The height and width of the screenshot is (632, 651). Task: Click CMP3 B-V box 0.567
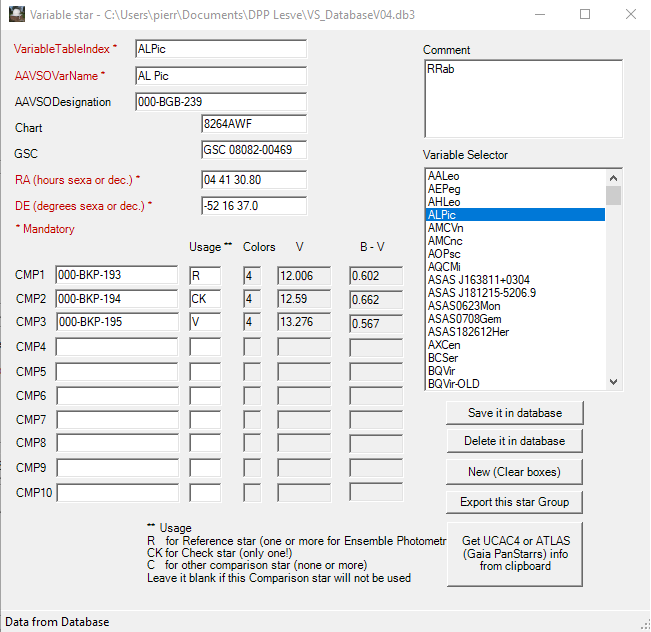coord(376,323)
